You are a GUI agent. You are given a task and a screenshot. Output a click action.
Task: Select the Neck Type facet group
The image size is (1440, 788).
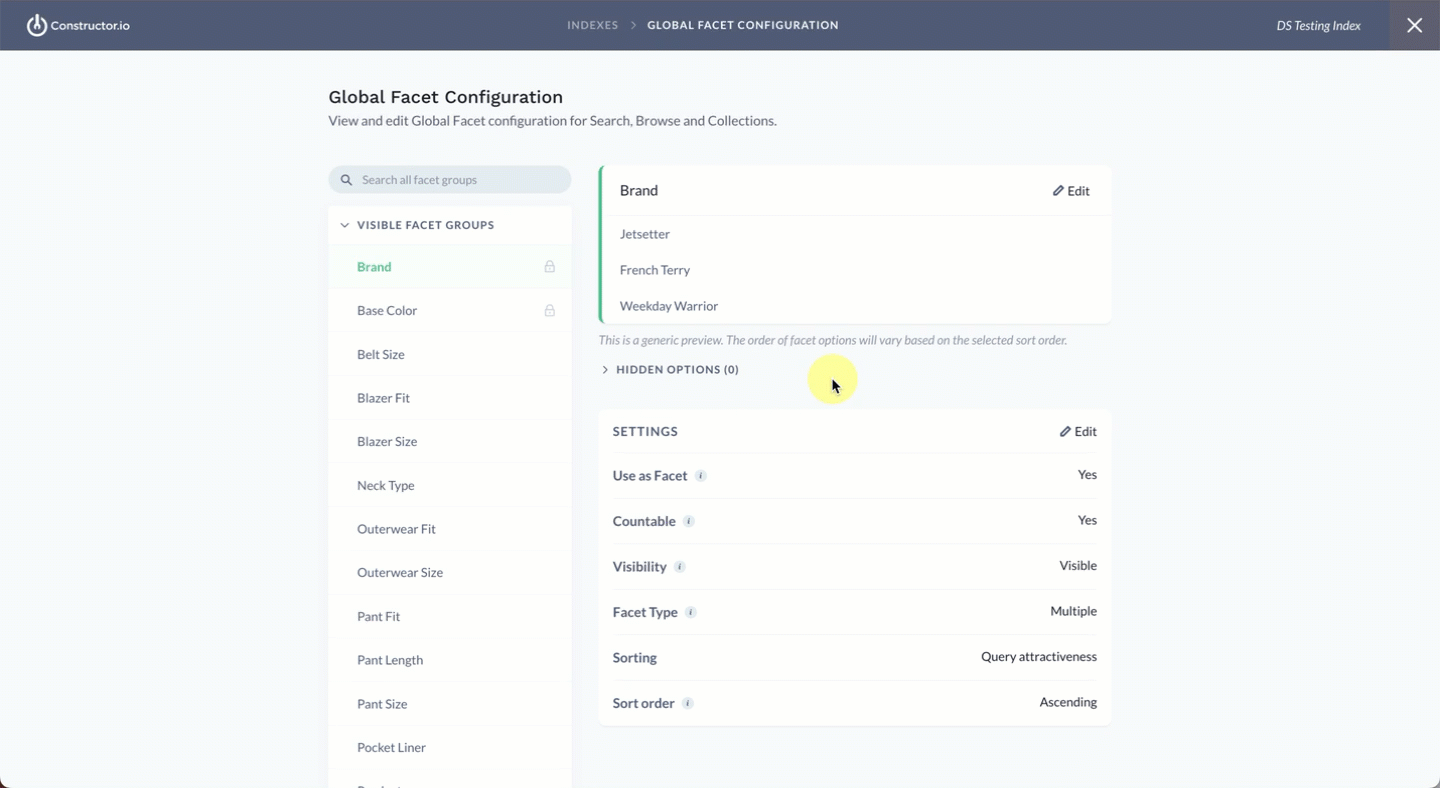450,485
